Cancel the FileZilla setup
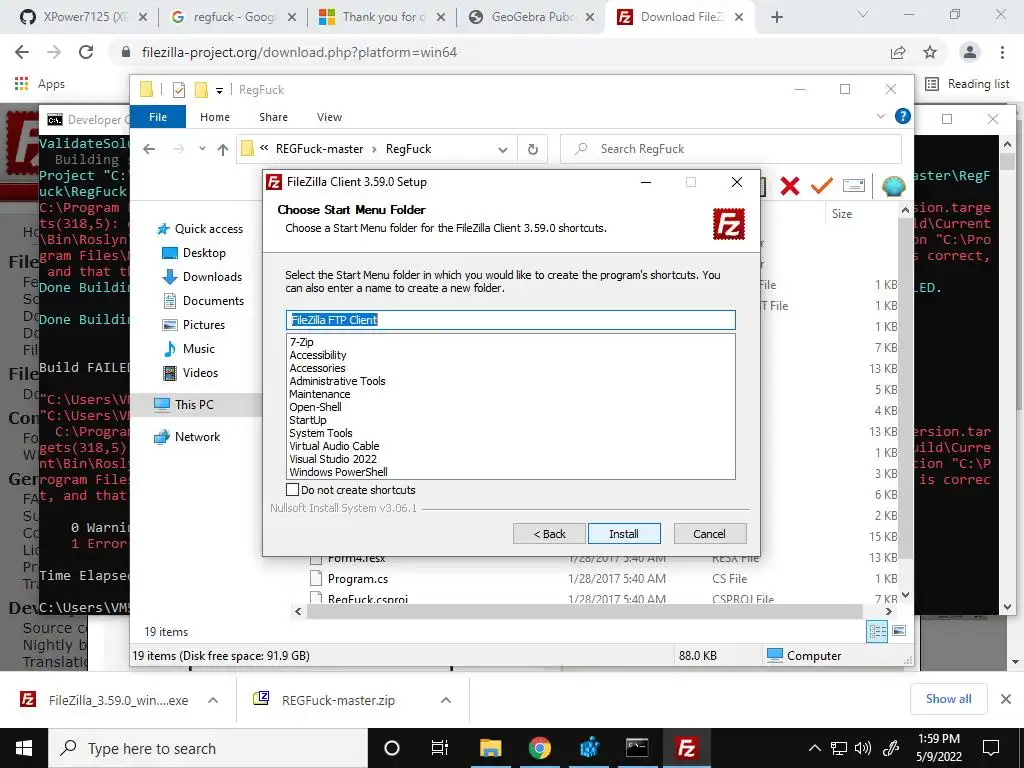 [709, 534]
